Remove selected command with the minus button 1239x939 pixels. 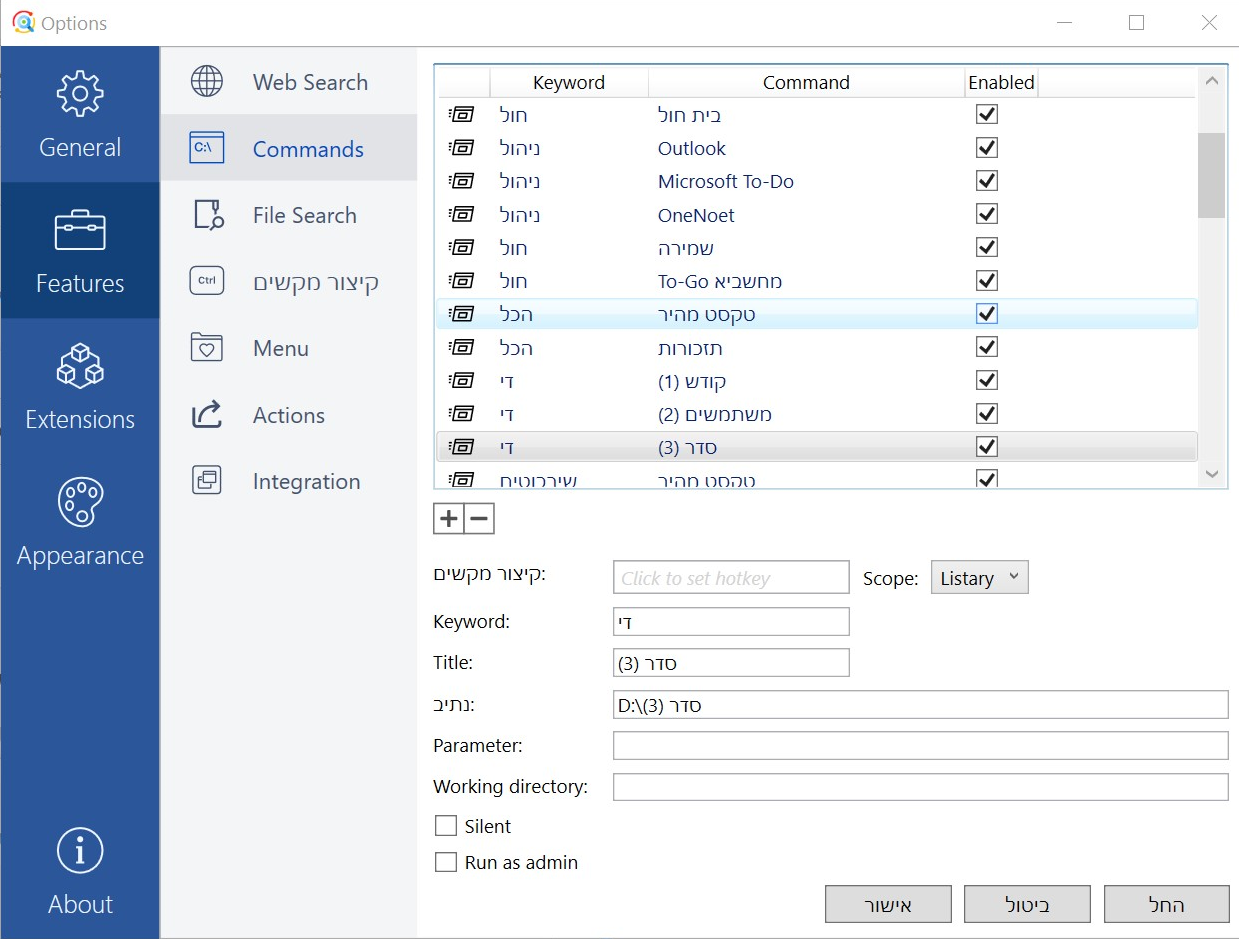(479, 518)
